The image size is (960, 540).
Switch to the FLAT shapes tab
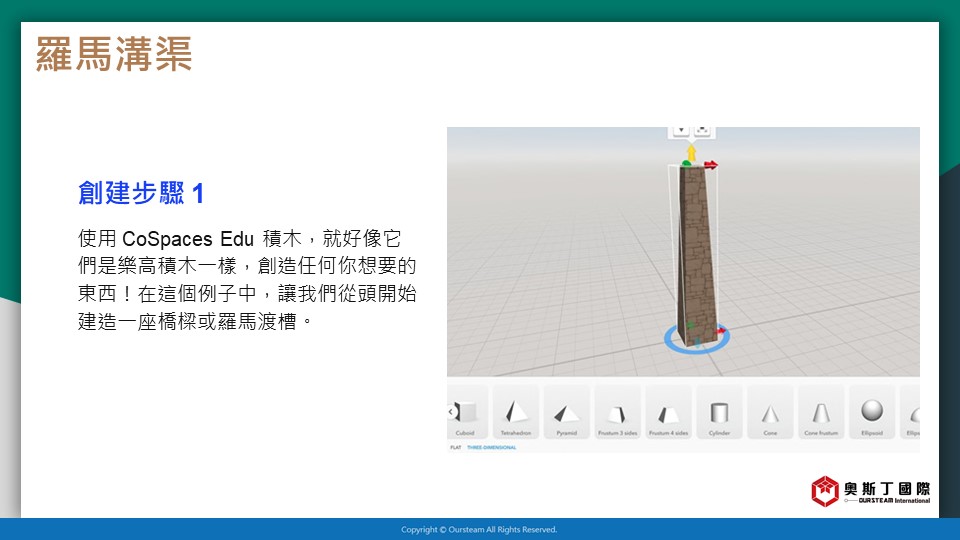tap(456, 448)
